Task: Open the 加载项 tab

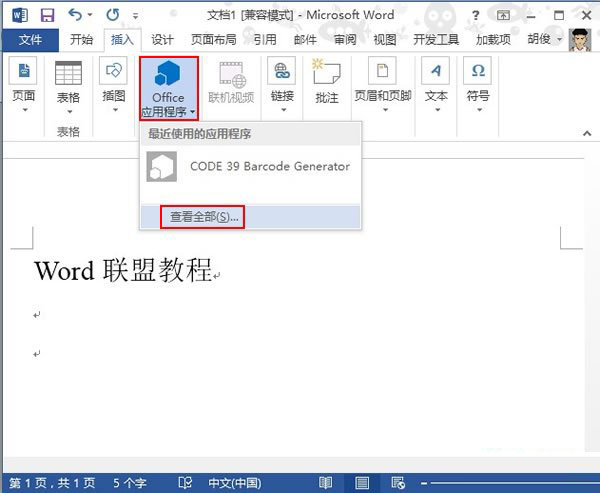Action: point(493,39)
